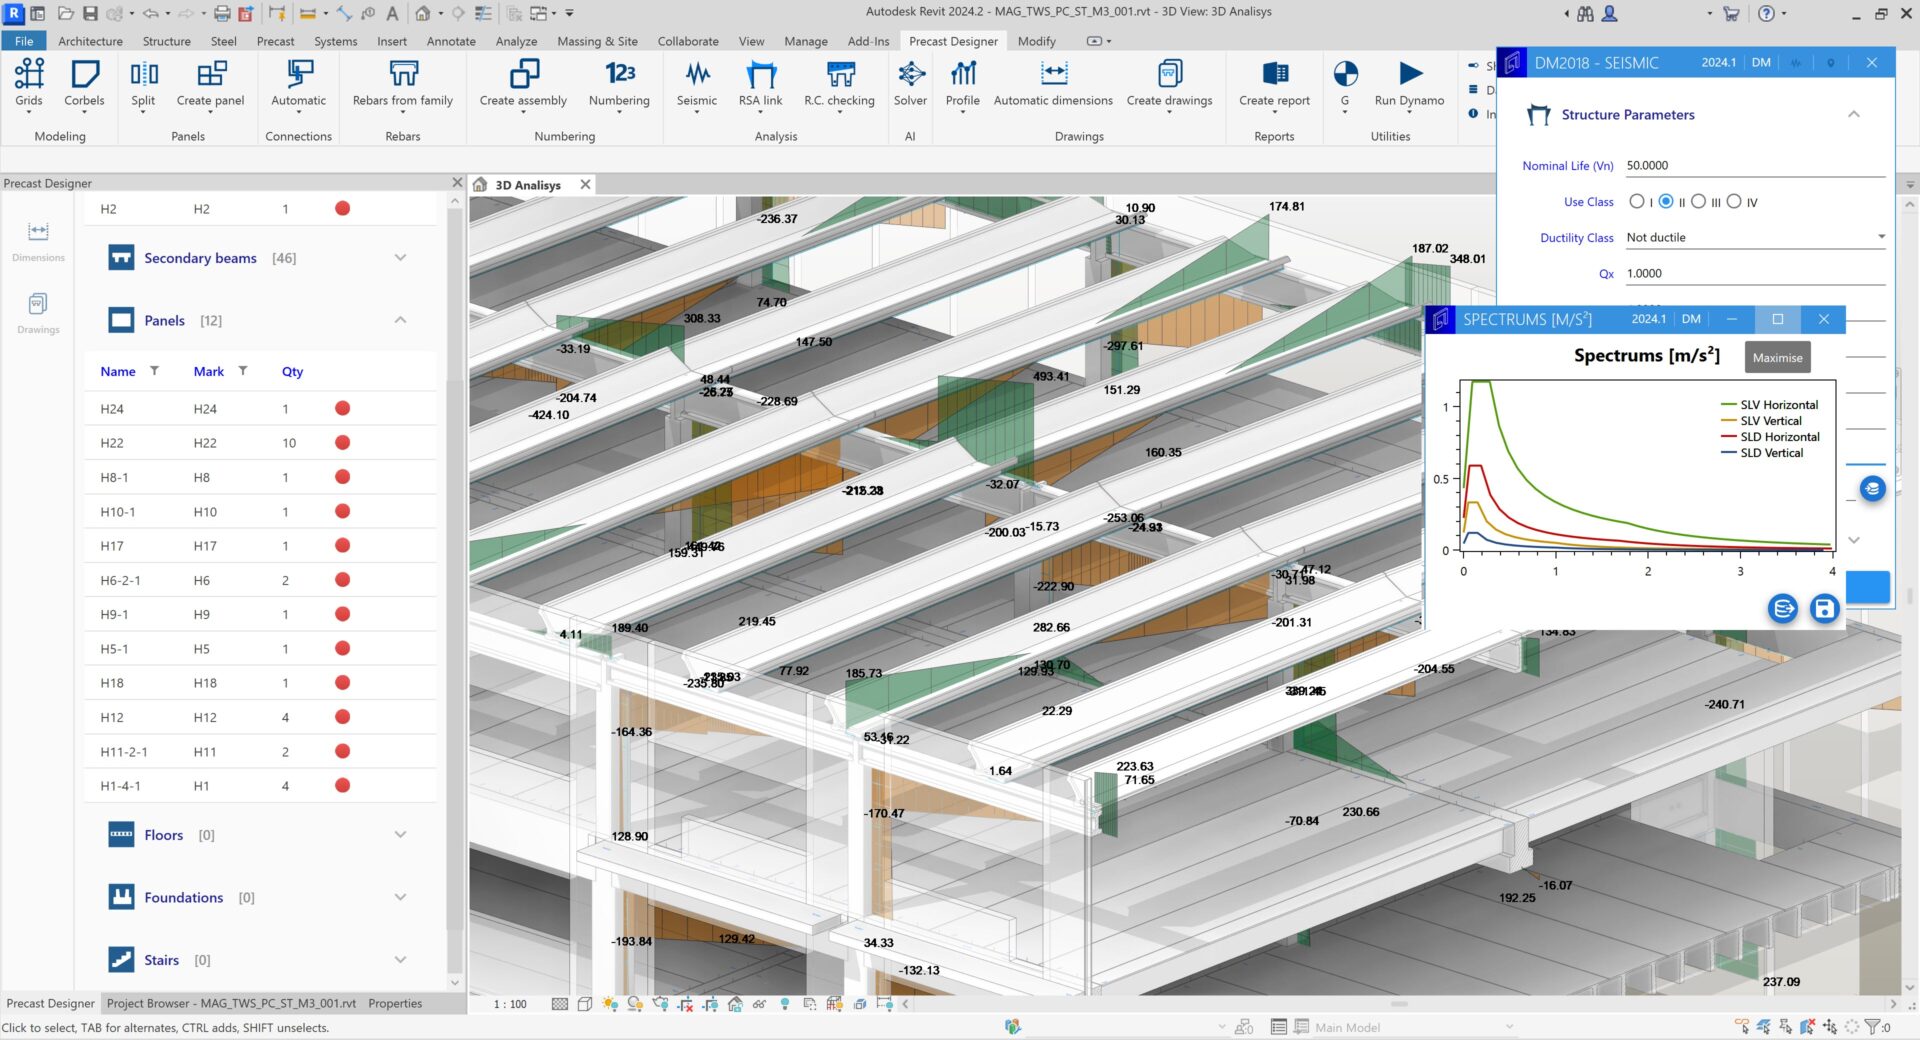The height and width of the screenshot is (1040, 1920).
Task: Save the spectrum chart from Spectrums dialog
Action: 1823,608
